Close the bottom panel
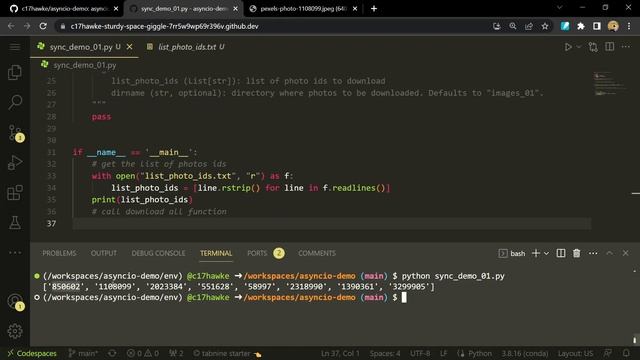 point(625,253)
